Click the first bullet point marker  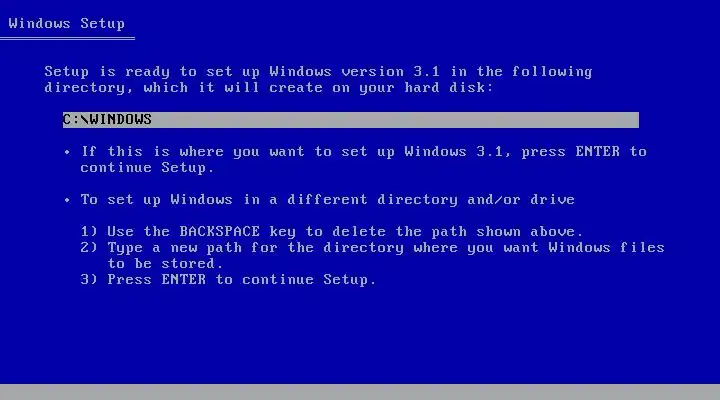coord(68,152)
